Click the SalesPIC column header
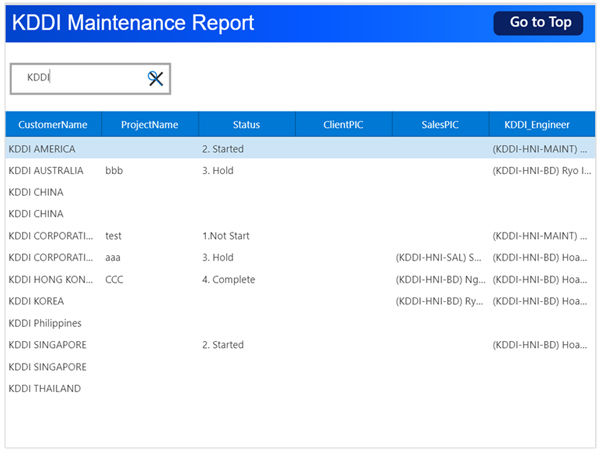Screen dimensions: 600x456 440,124
